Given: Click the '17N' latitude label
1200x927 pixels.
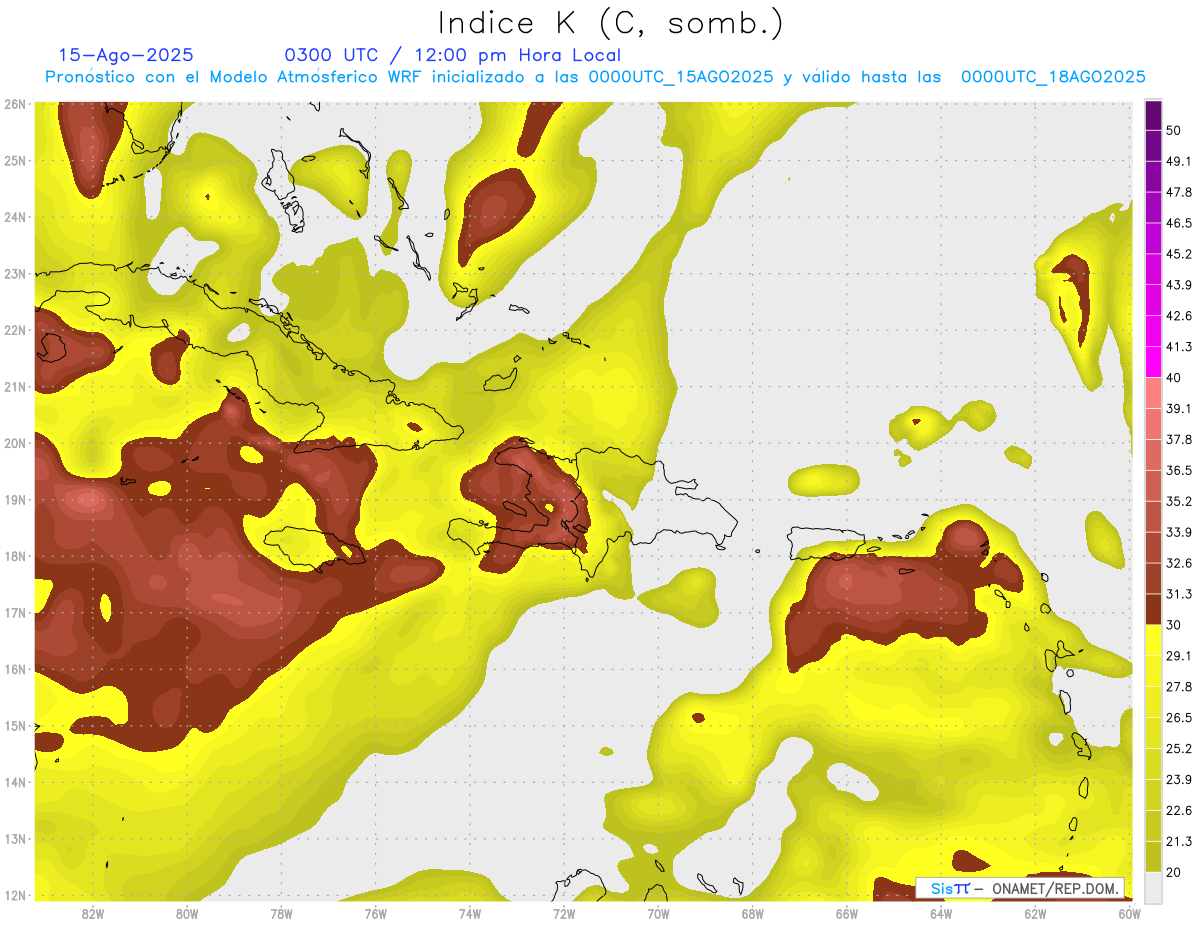Looking at the screenshot, I should 14,612.
